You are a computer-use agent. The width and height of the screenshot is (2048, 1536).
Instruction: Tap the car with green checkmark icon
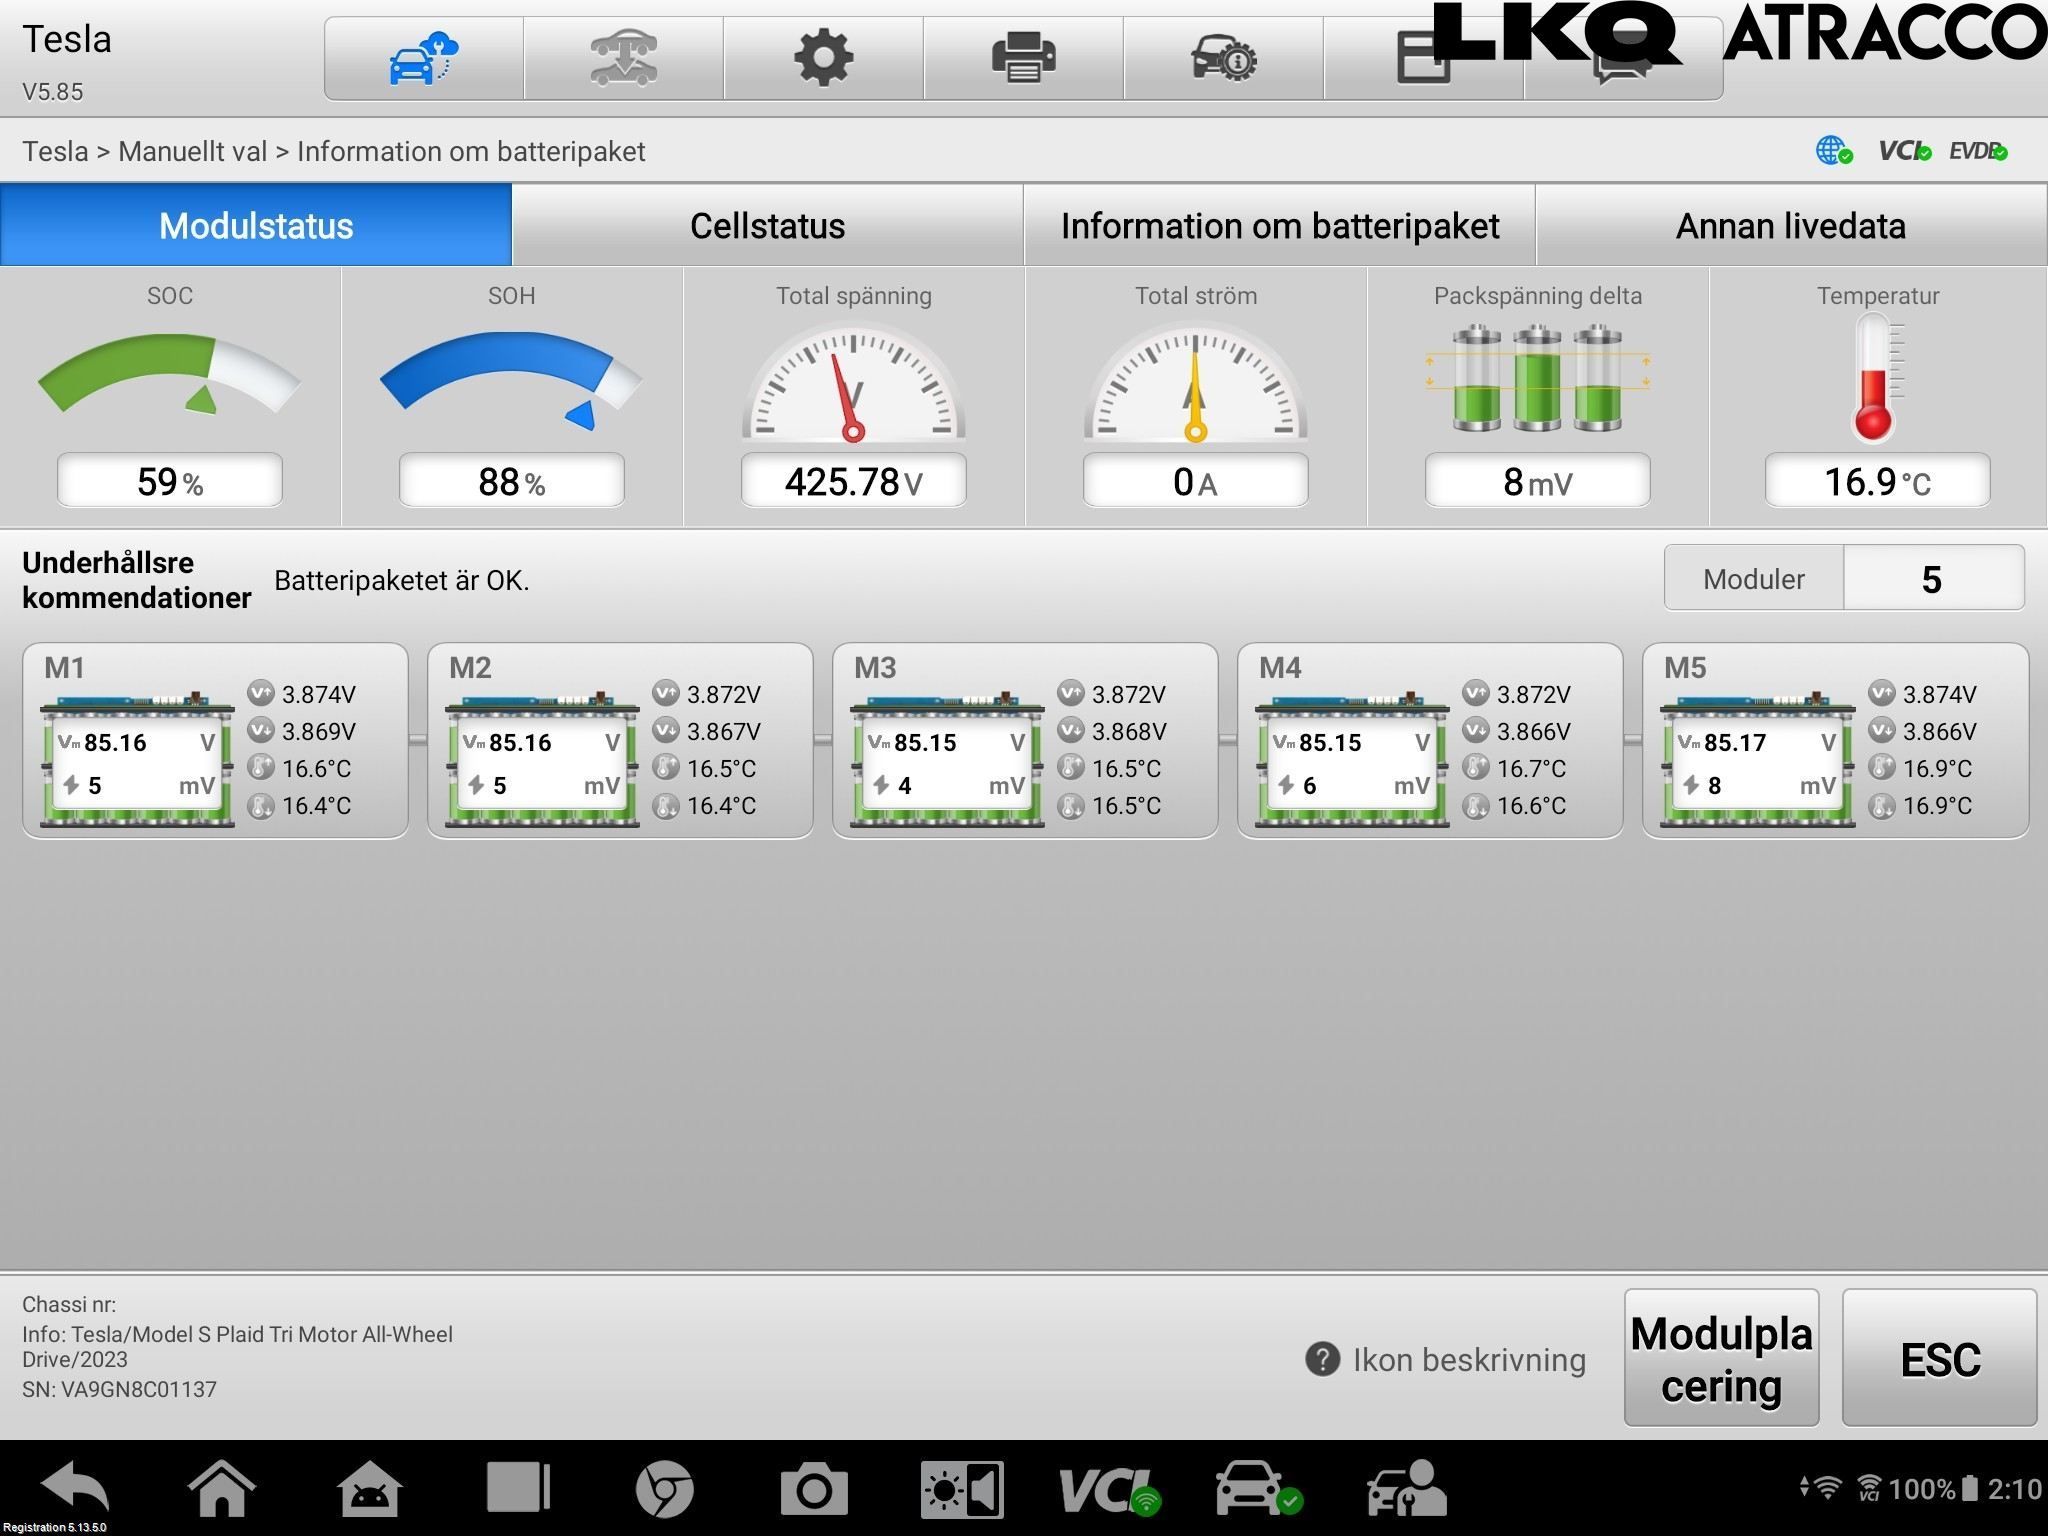pyautogui.click(x=1259, y=1488)
